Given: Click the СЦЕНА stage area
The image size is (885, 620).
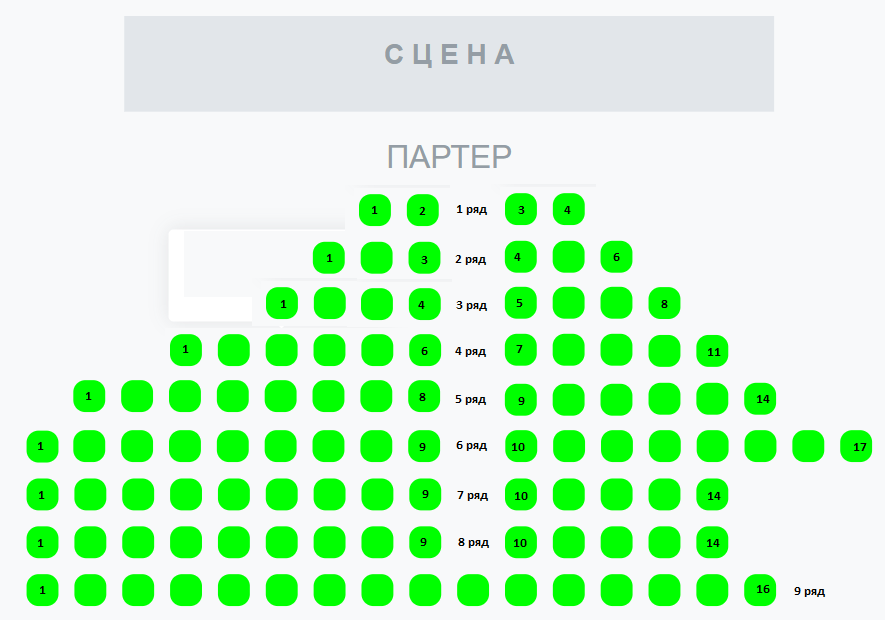Looking at the screenshot, I should 449,64.
